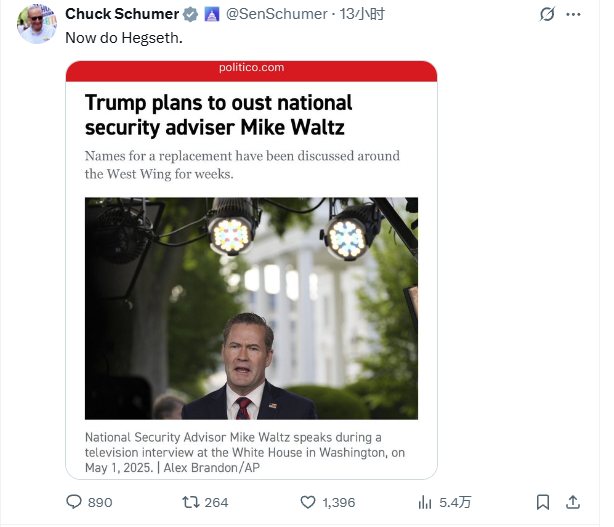Click the "Names for a replacement" subtitle
The height and width of the screenshot is (527, 614).
tap(242, 165)
